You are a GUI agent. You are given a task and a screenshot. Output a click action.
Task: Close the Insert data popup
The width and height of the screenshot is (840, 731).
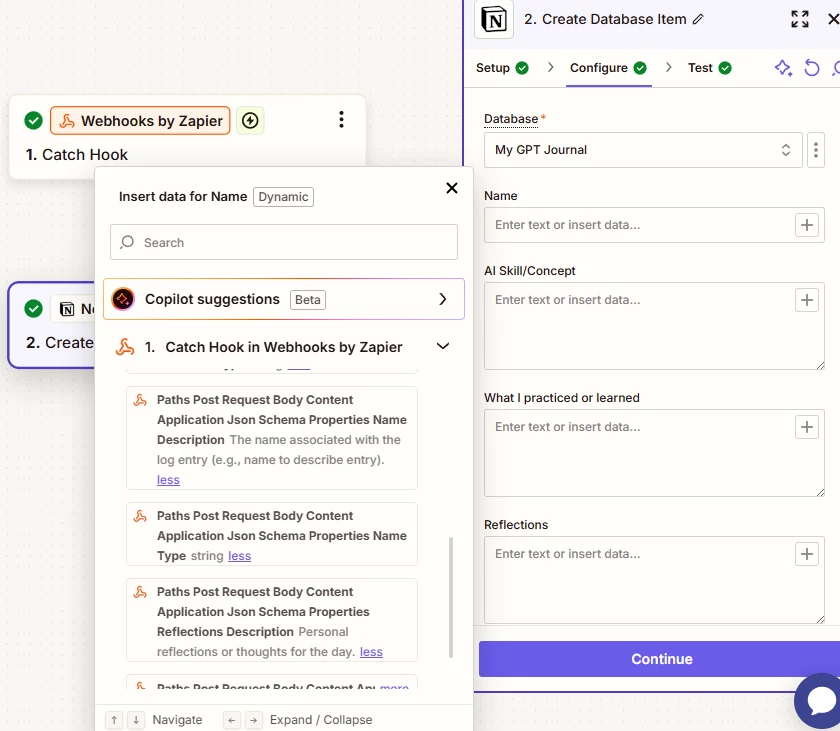click(x=452, y=188)
